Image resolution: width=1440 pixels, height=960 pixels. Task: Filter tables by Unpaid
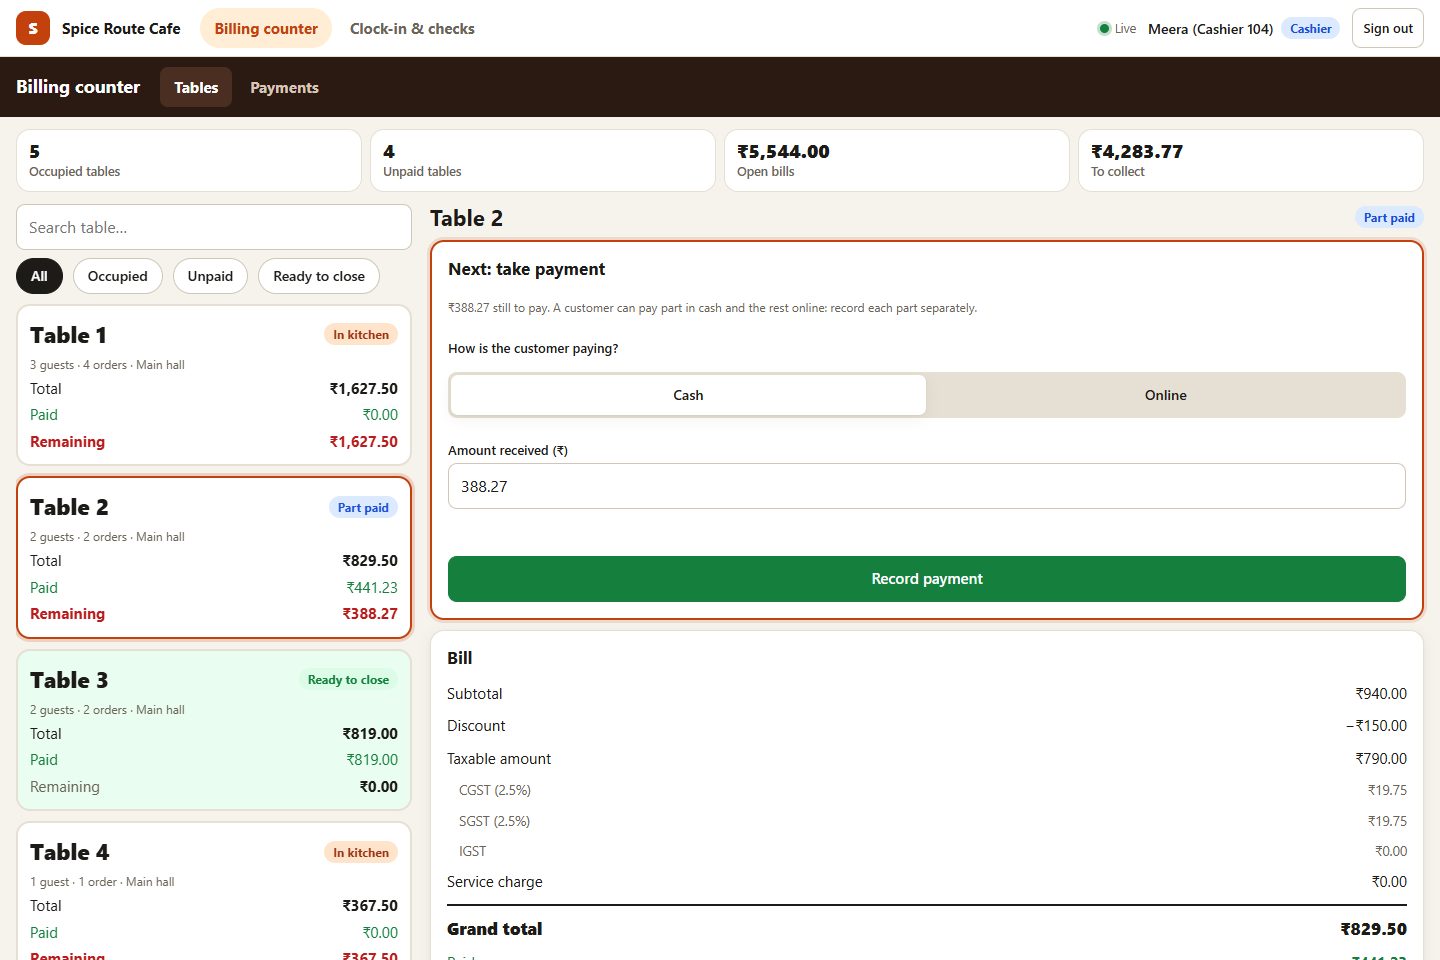[210, 276]
